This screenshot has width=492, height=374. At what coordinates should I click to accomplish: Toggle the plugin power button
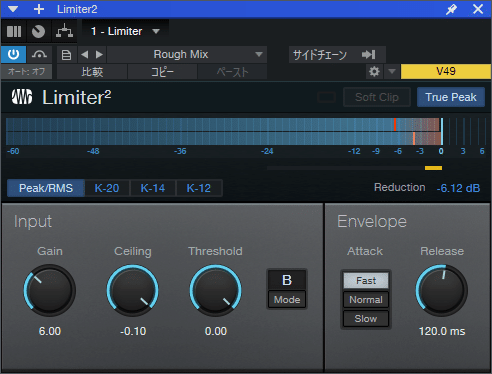pyautogui.click(x=13, y=54)
